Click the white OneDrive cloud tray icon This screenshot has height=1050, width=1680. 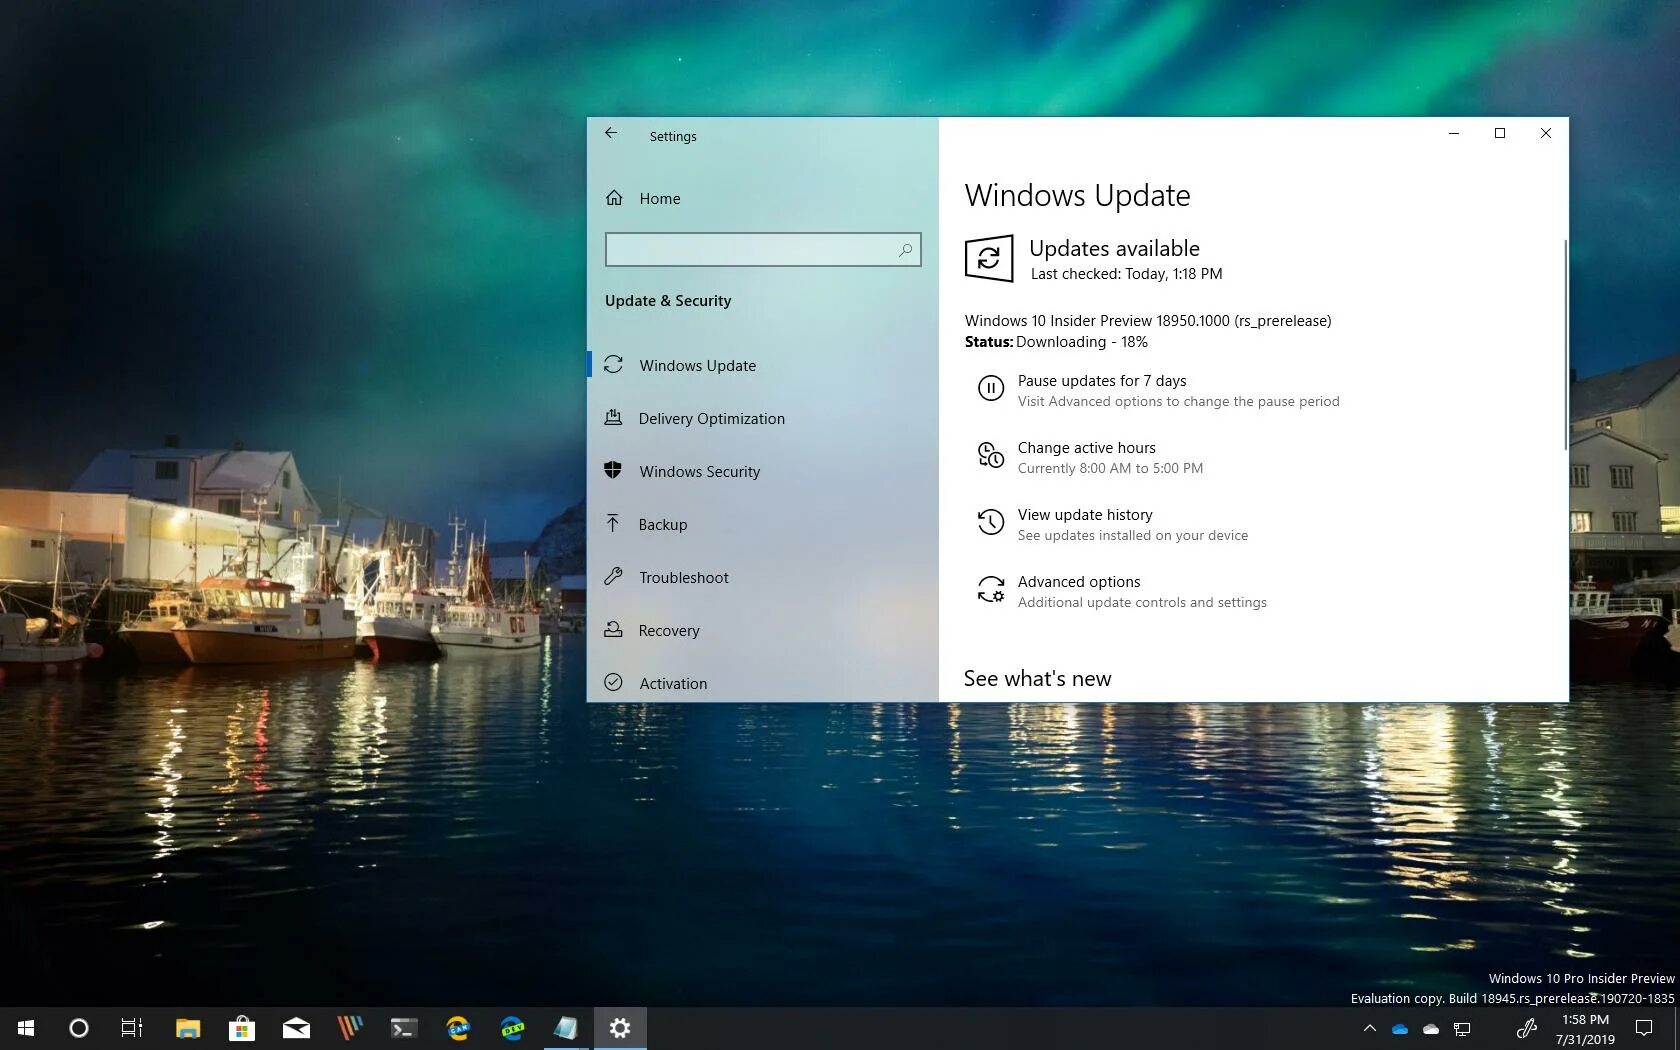click(1431, 1029)
